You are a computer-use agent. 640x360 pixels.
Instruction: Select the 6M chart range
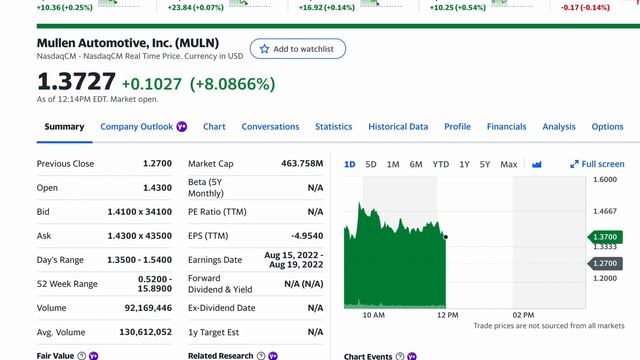(x=416, y=164)
